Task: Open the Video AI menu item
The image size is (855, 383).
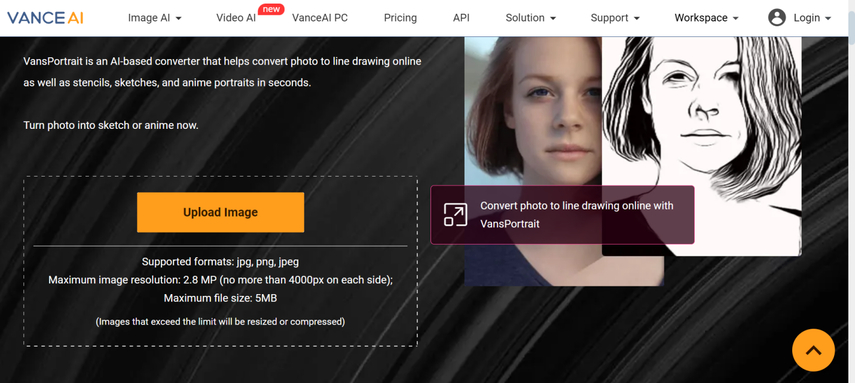Action: pos(236,18)
